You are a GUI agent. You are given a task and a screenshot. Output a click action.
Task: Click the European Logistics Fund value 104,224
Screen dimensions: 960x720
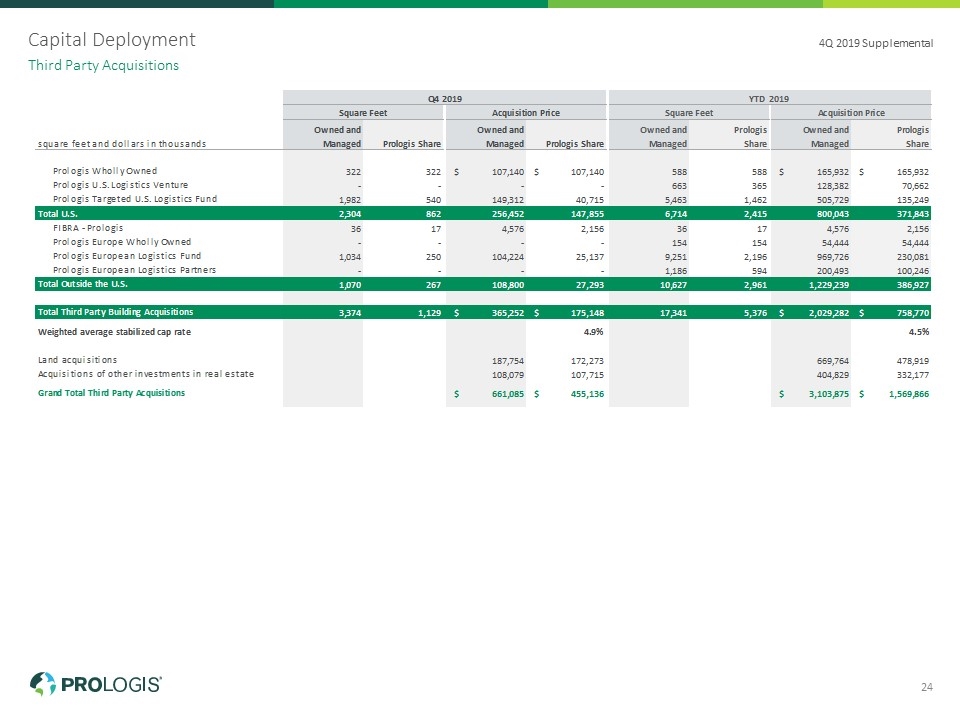coord(508,257)
